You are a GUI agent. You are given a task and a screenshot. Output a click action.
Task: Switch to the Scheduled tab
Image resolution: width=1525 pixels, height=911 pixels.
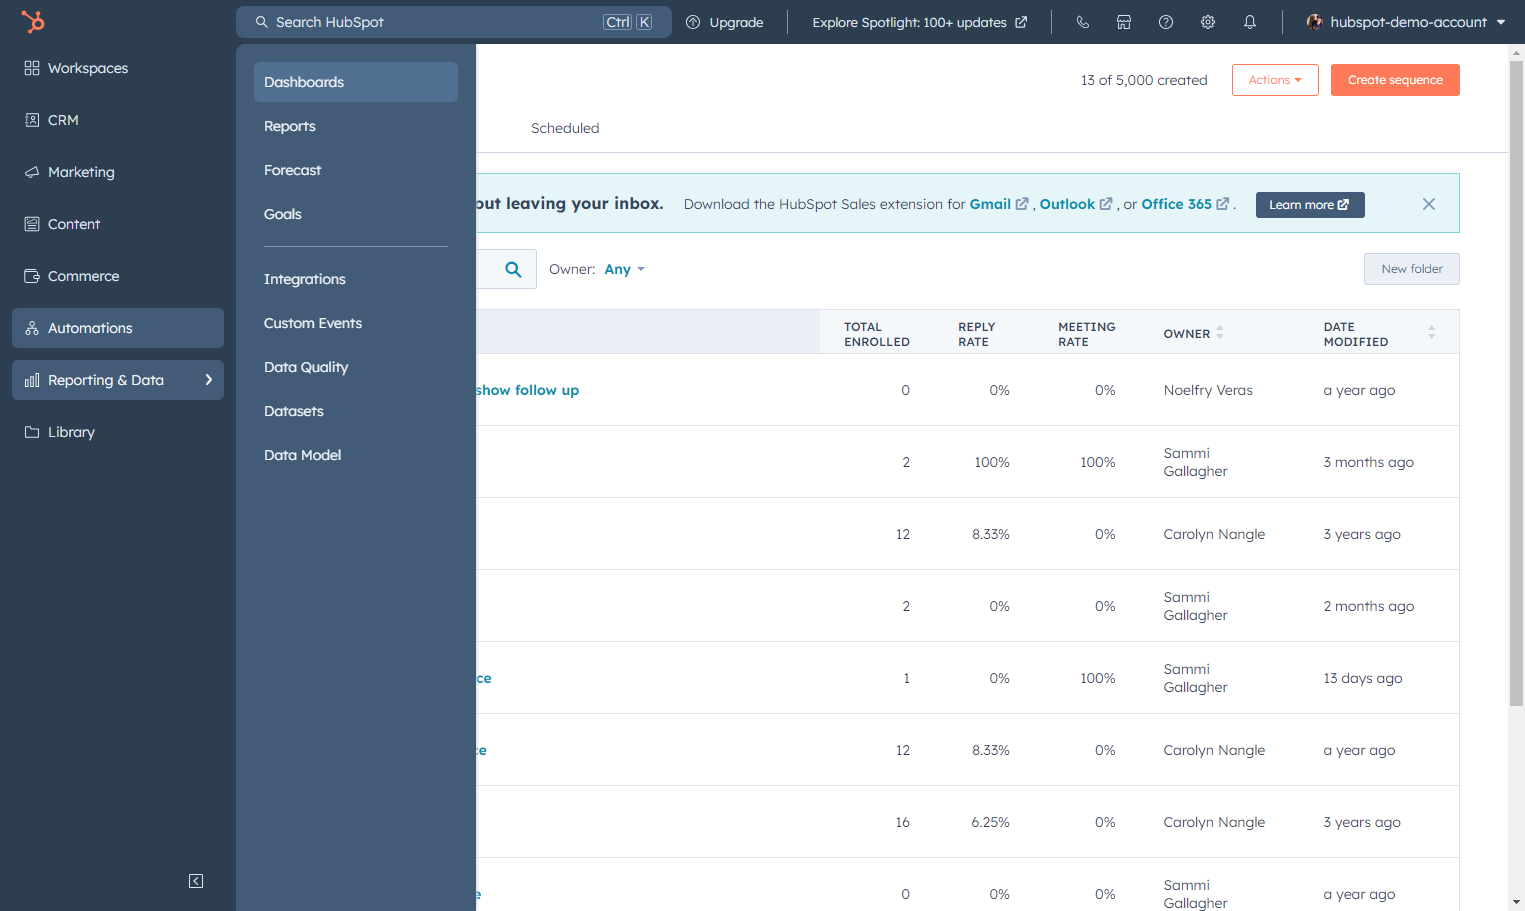pyautogui.click(x=565, y=128)
